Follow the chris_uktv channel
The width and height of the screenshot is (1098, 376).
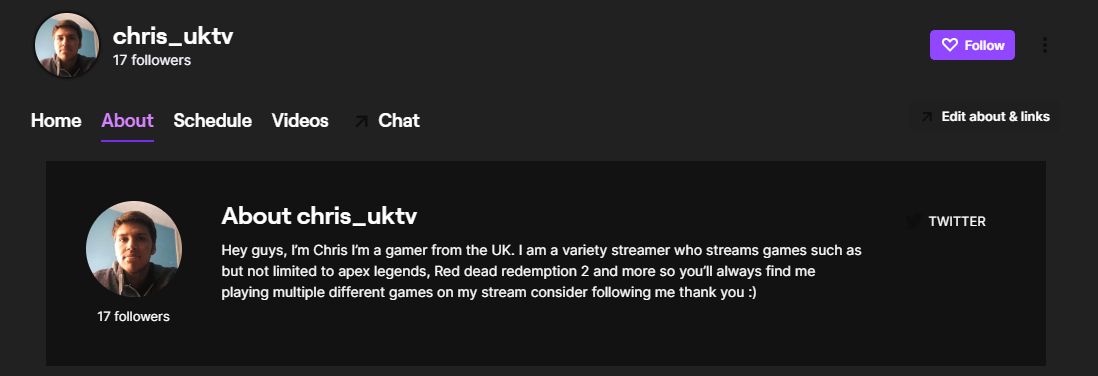[972, 45]
